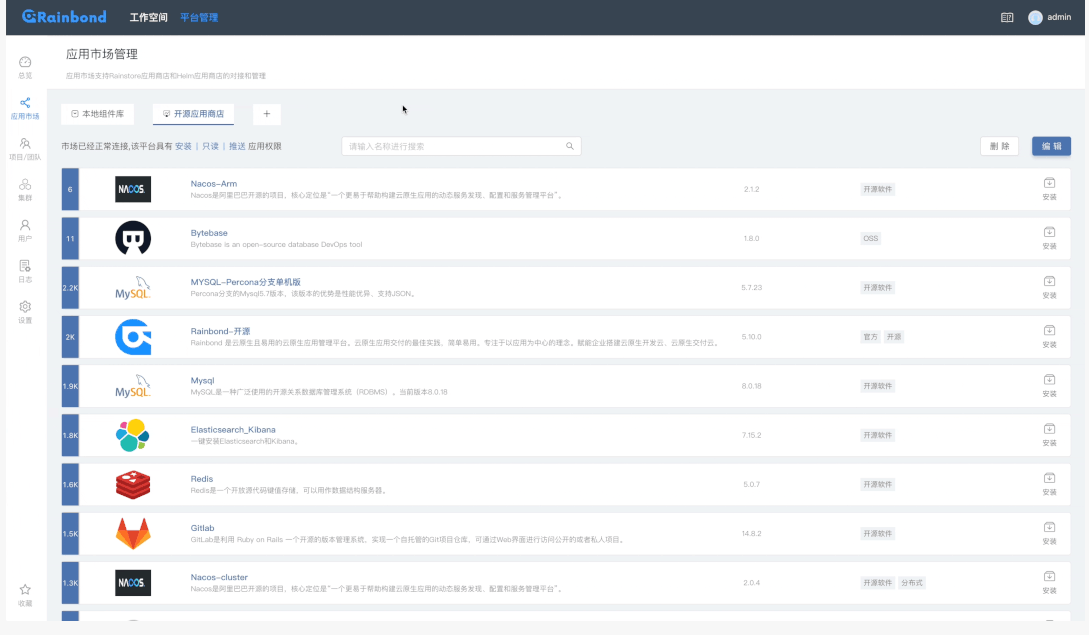Open the Nacos-cluster app link
The height and width of the screenshot is (635, 1089).
click(x=219, y=577)
